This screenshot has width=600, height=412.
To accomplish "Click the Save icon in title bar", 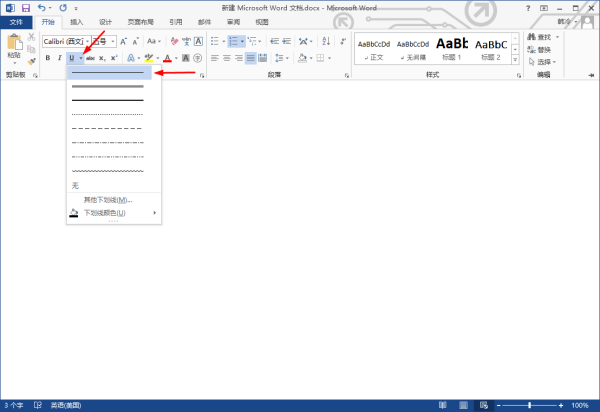I will pyautogui.click(x=26, y=8).
